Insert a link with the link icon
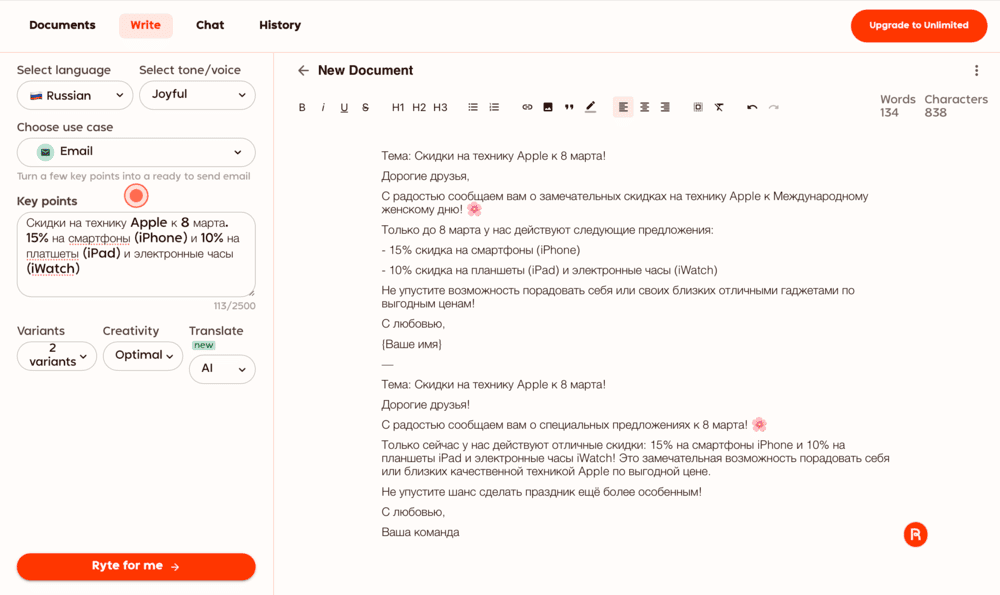The width and height of the screenshot is (1000, 595). click(x=527, y=107)
